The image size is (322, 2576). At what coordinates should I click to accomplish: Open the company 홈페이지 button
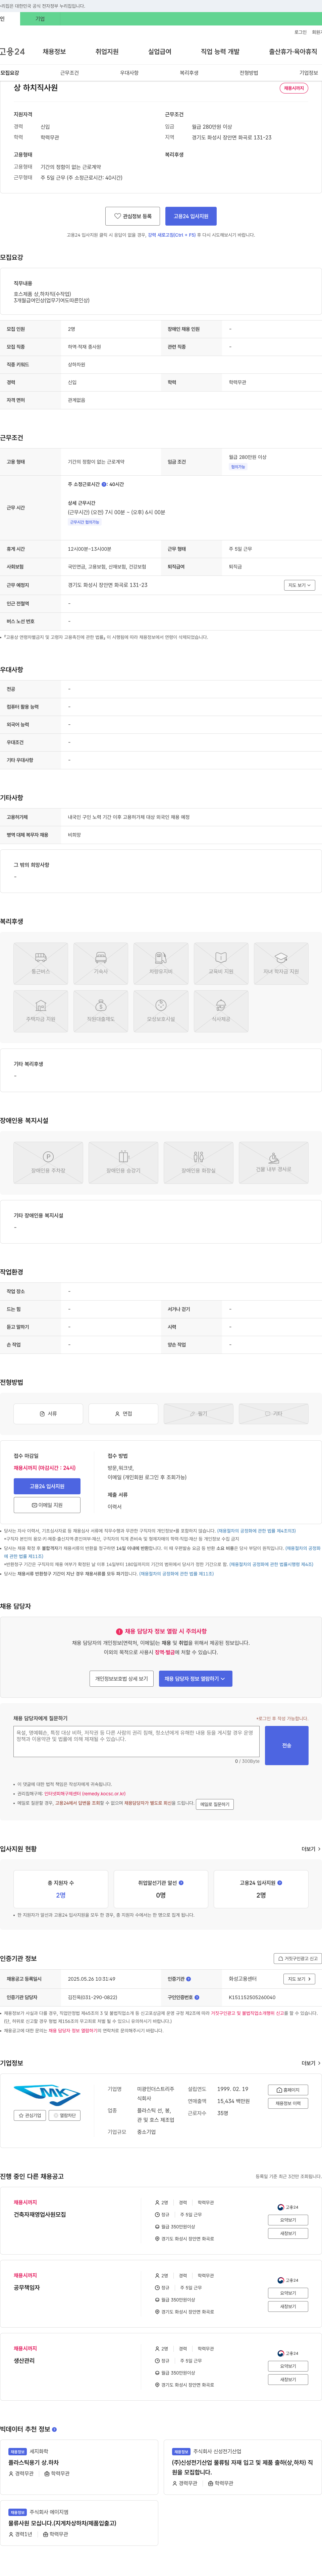click(288, 2090)
